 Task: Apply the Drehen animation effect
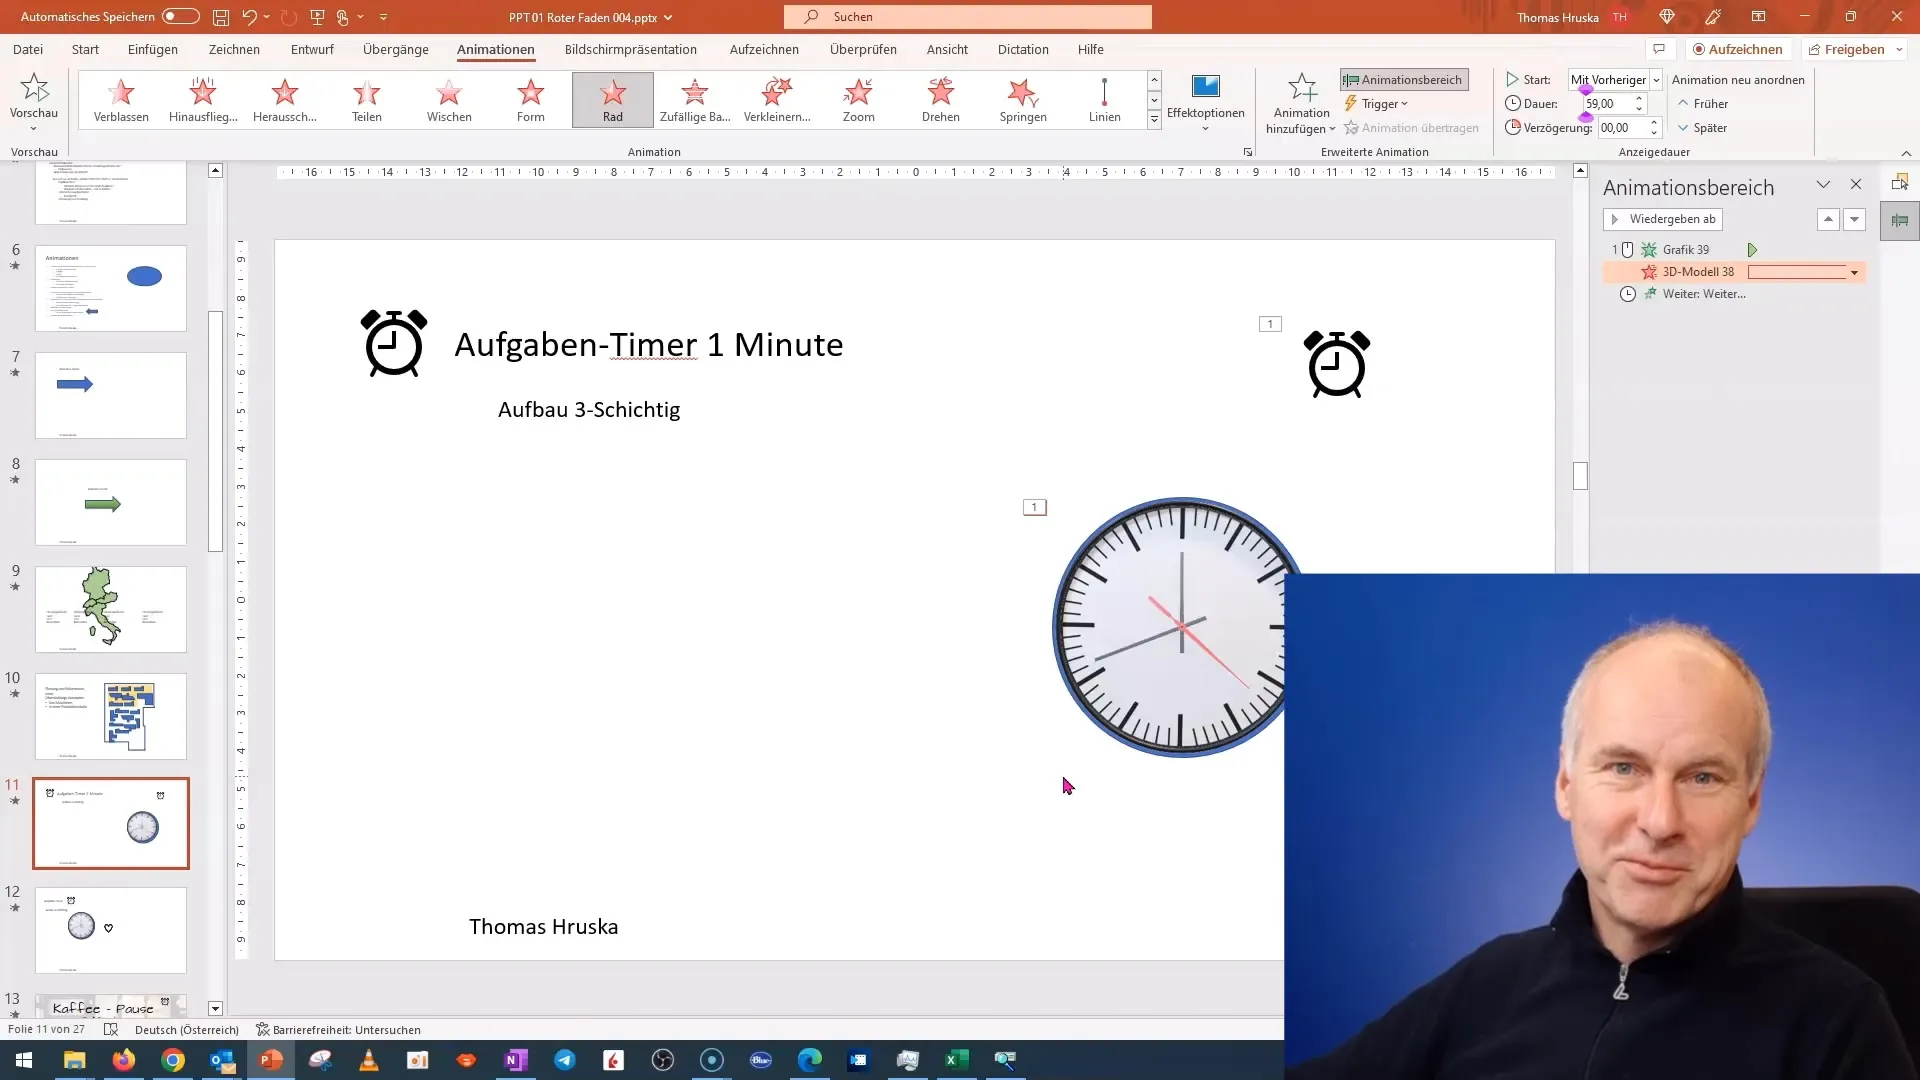point(941,100)
